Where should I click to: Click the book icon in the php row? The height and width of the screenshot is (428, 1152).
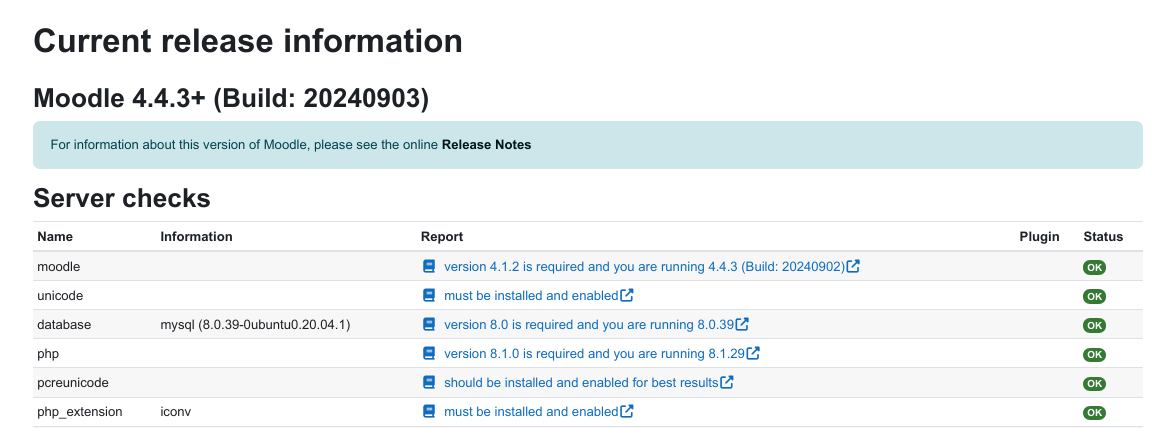pos(429,353)
